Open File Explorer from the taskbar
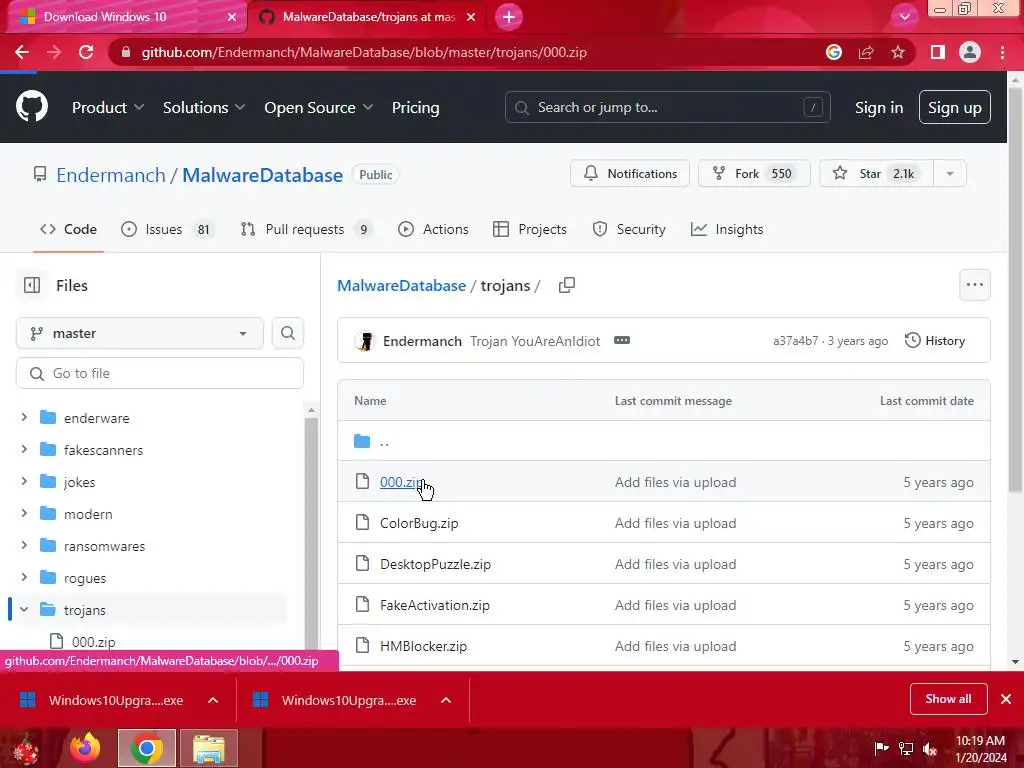The height and width of the screenshot is (768, 1024). (x=209, y=748)
